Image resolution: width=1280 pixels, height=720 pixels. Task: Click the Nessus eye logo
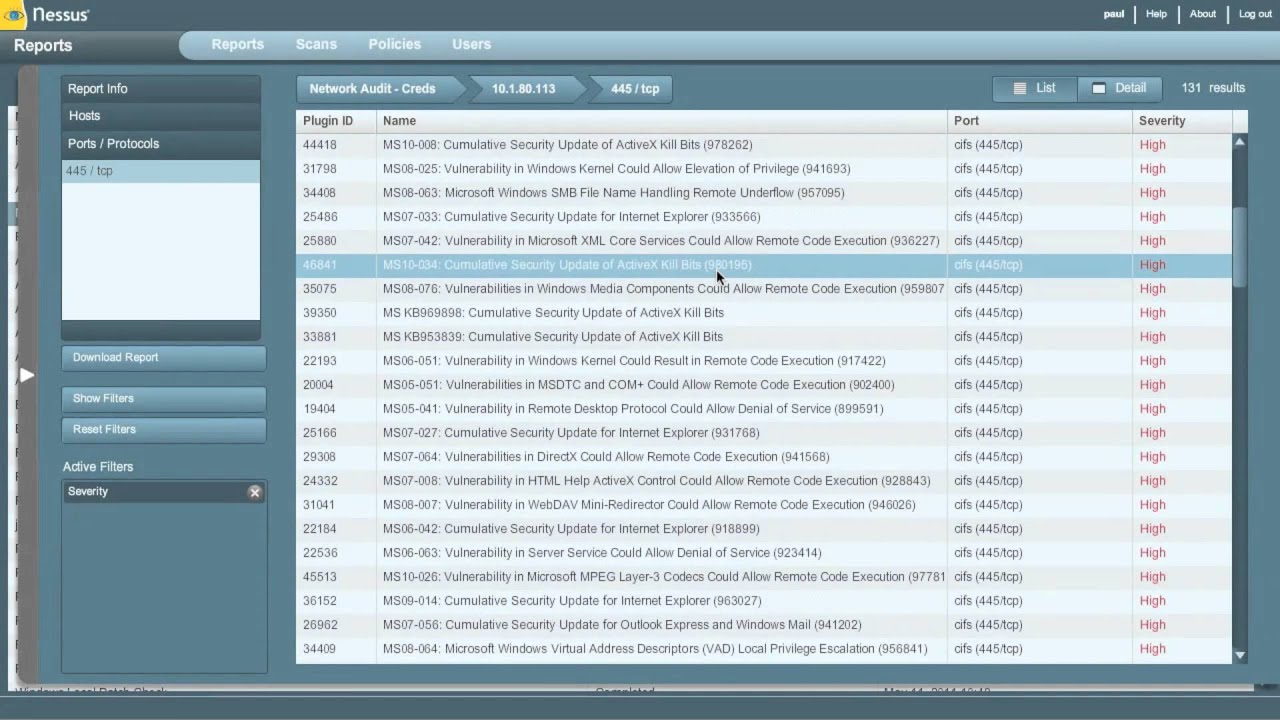(x=13, y=14)
